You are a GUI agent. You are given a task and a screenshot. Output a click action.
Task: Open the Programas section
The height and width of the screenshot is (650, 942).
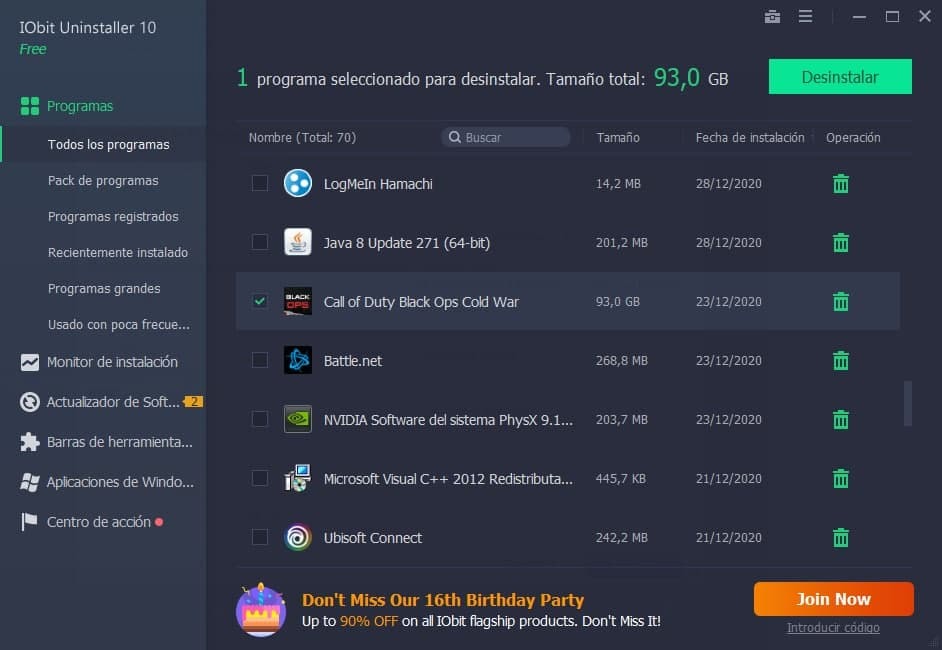[x=80, y=106]
